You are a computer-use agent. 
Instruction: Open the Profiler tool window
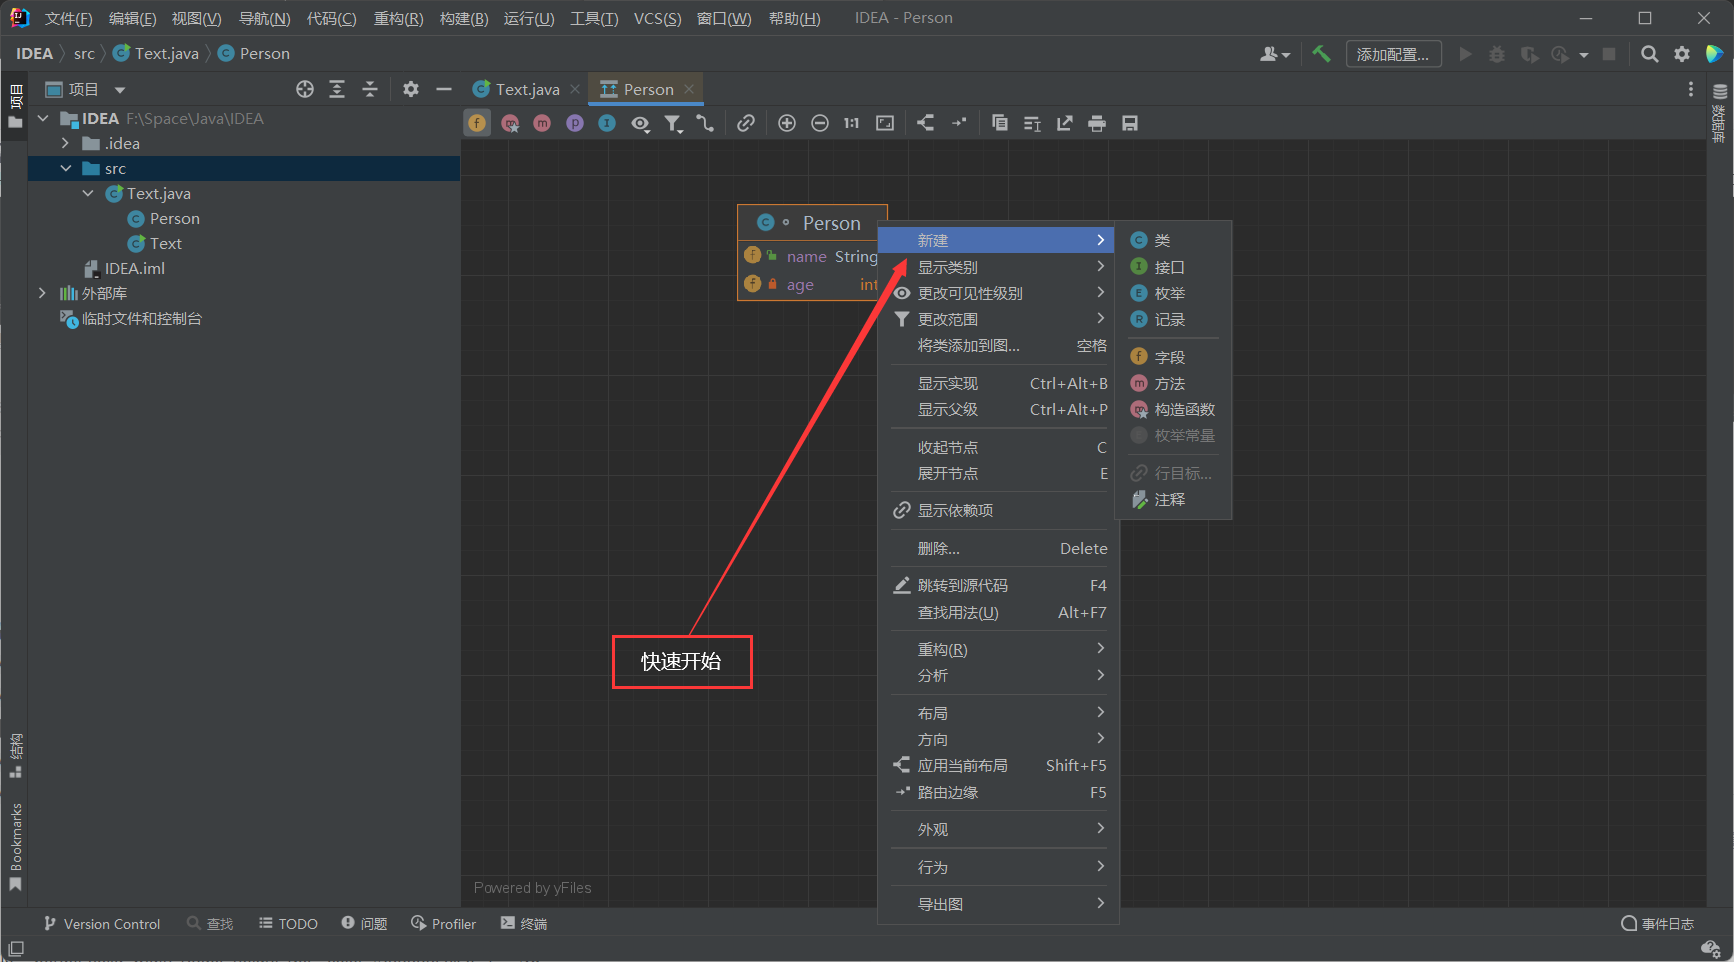443,923
